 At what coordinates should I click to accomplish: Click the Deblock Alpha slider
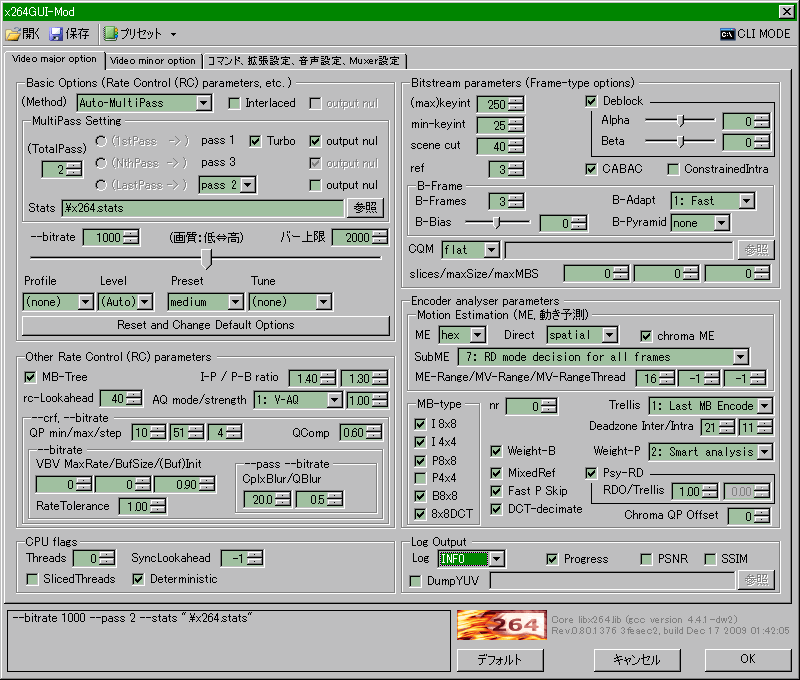pyautogui.click(x=680, y=121)
